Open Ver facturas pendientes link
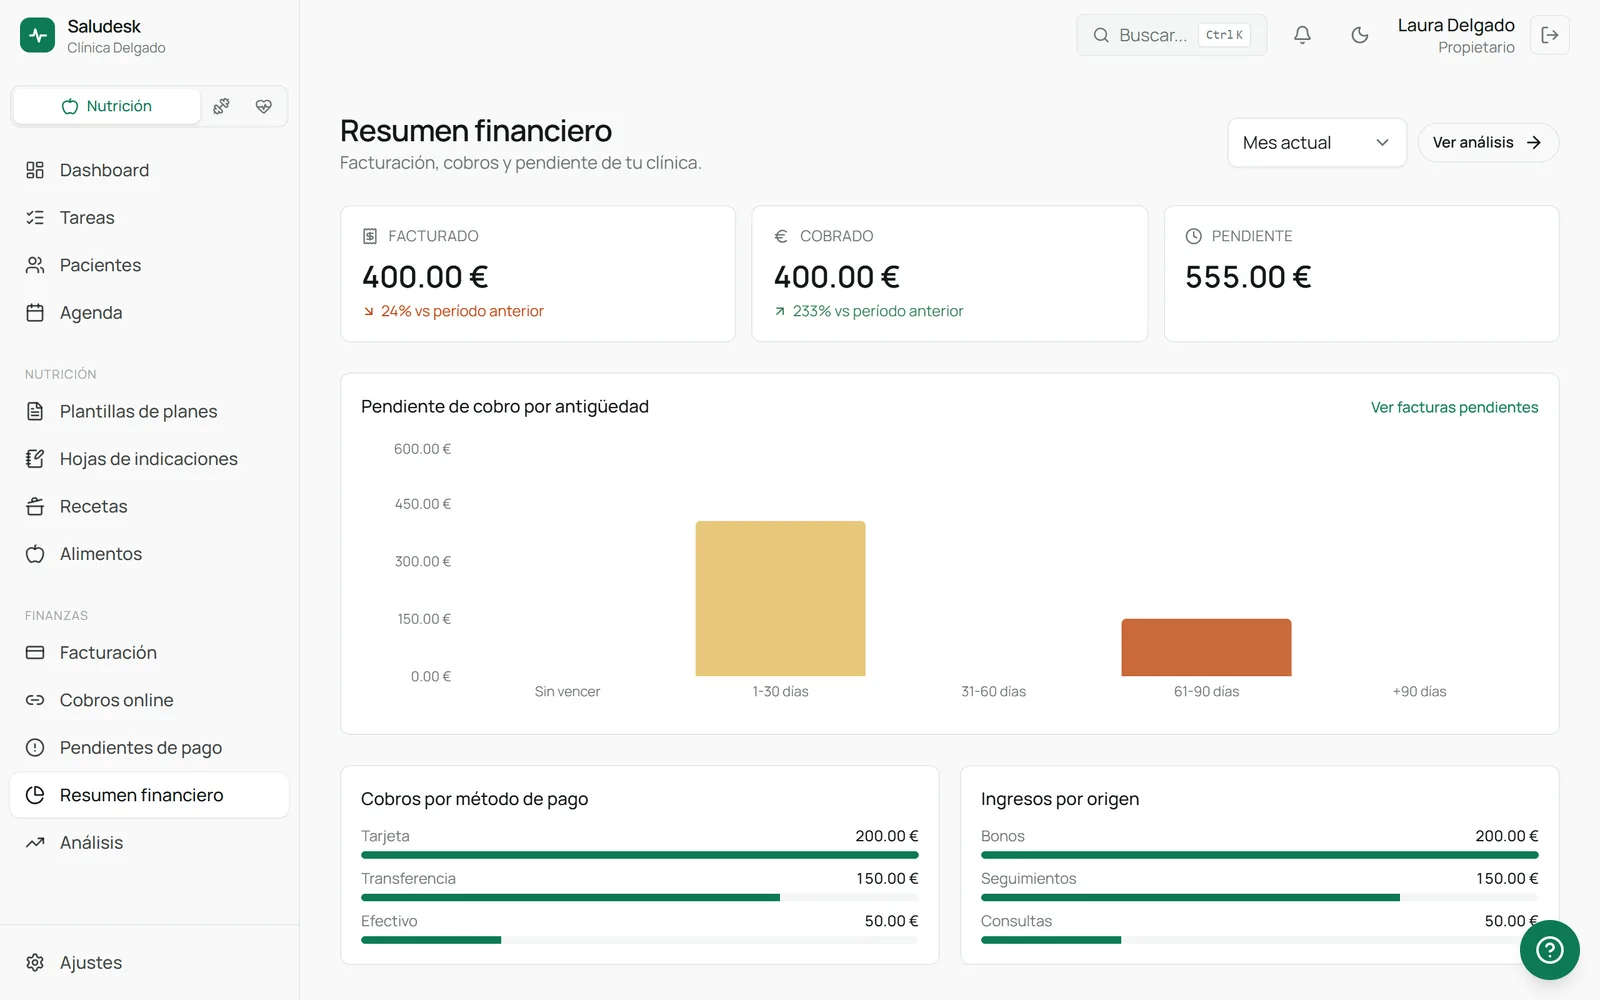 click(1454, 407)
